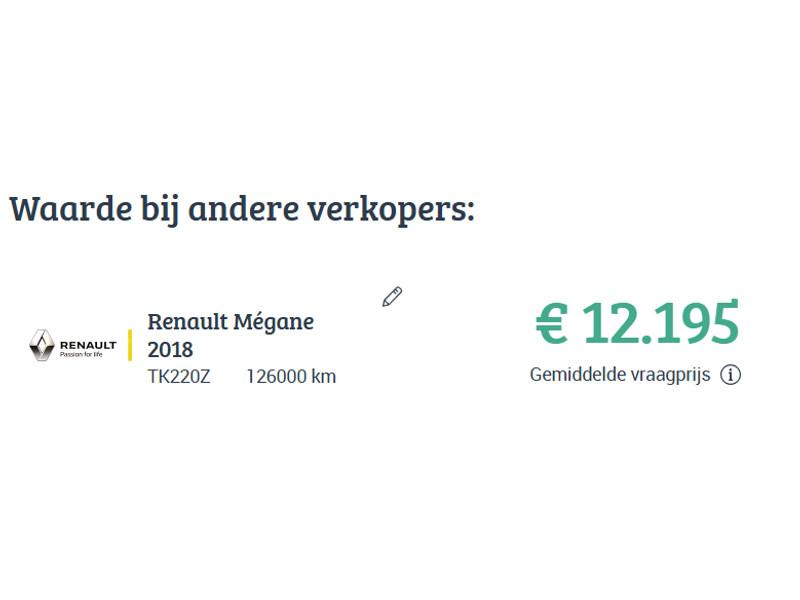Click the word Renault in the car title

click(187, 322)
